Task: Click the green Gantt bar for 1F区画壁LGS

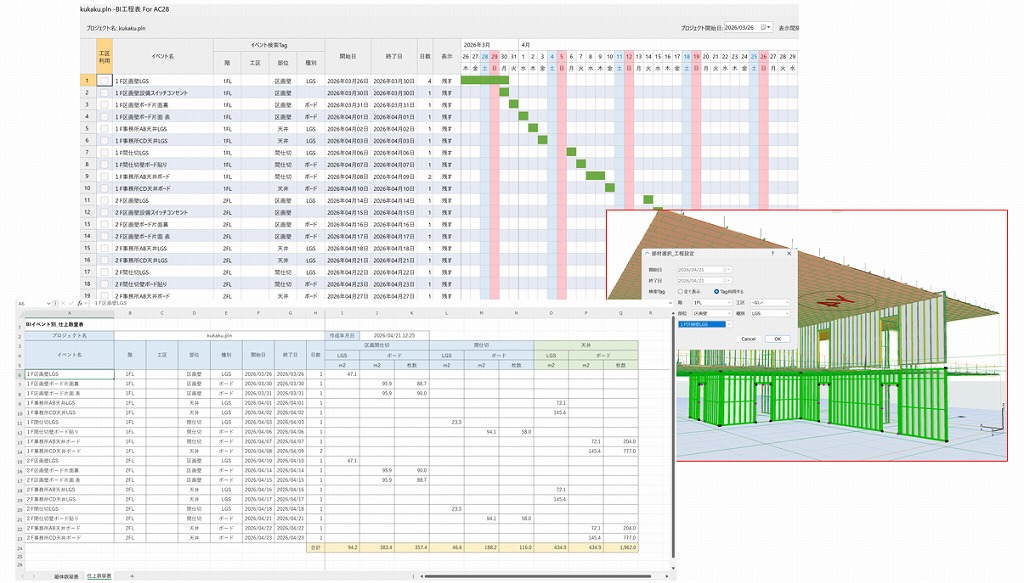Action: tap(485, 80)
